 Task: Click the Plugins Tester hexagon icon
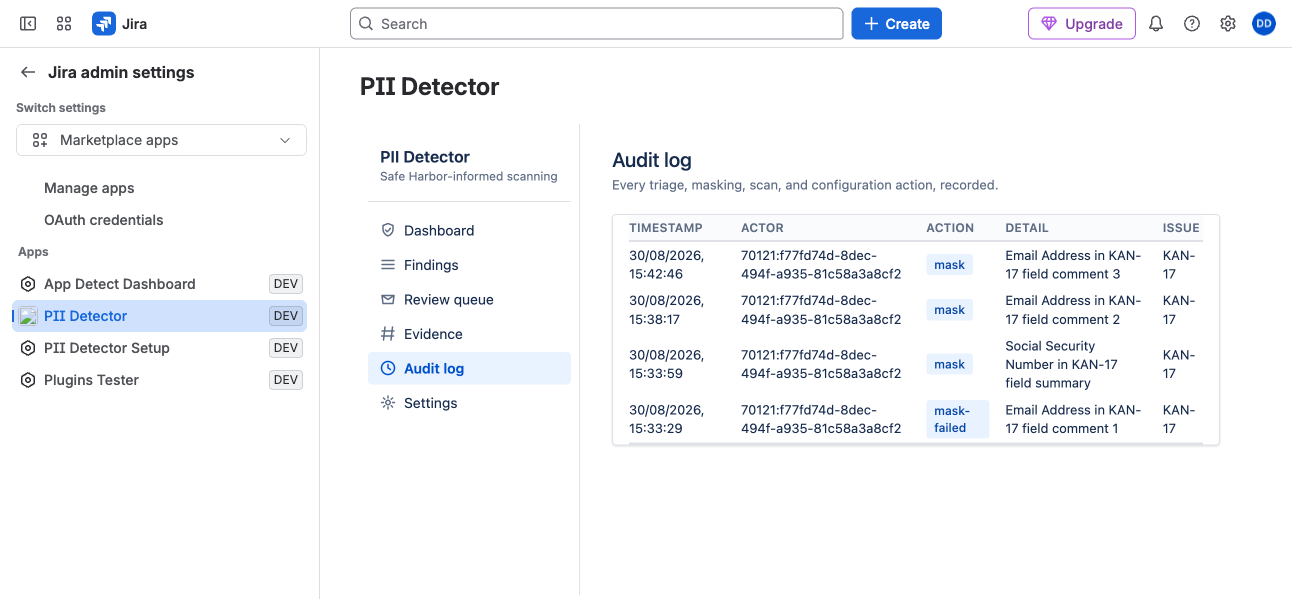coord(28,380)
